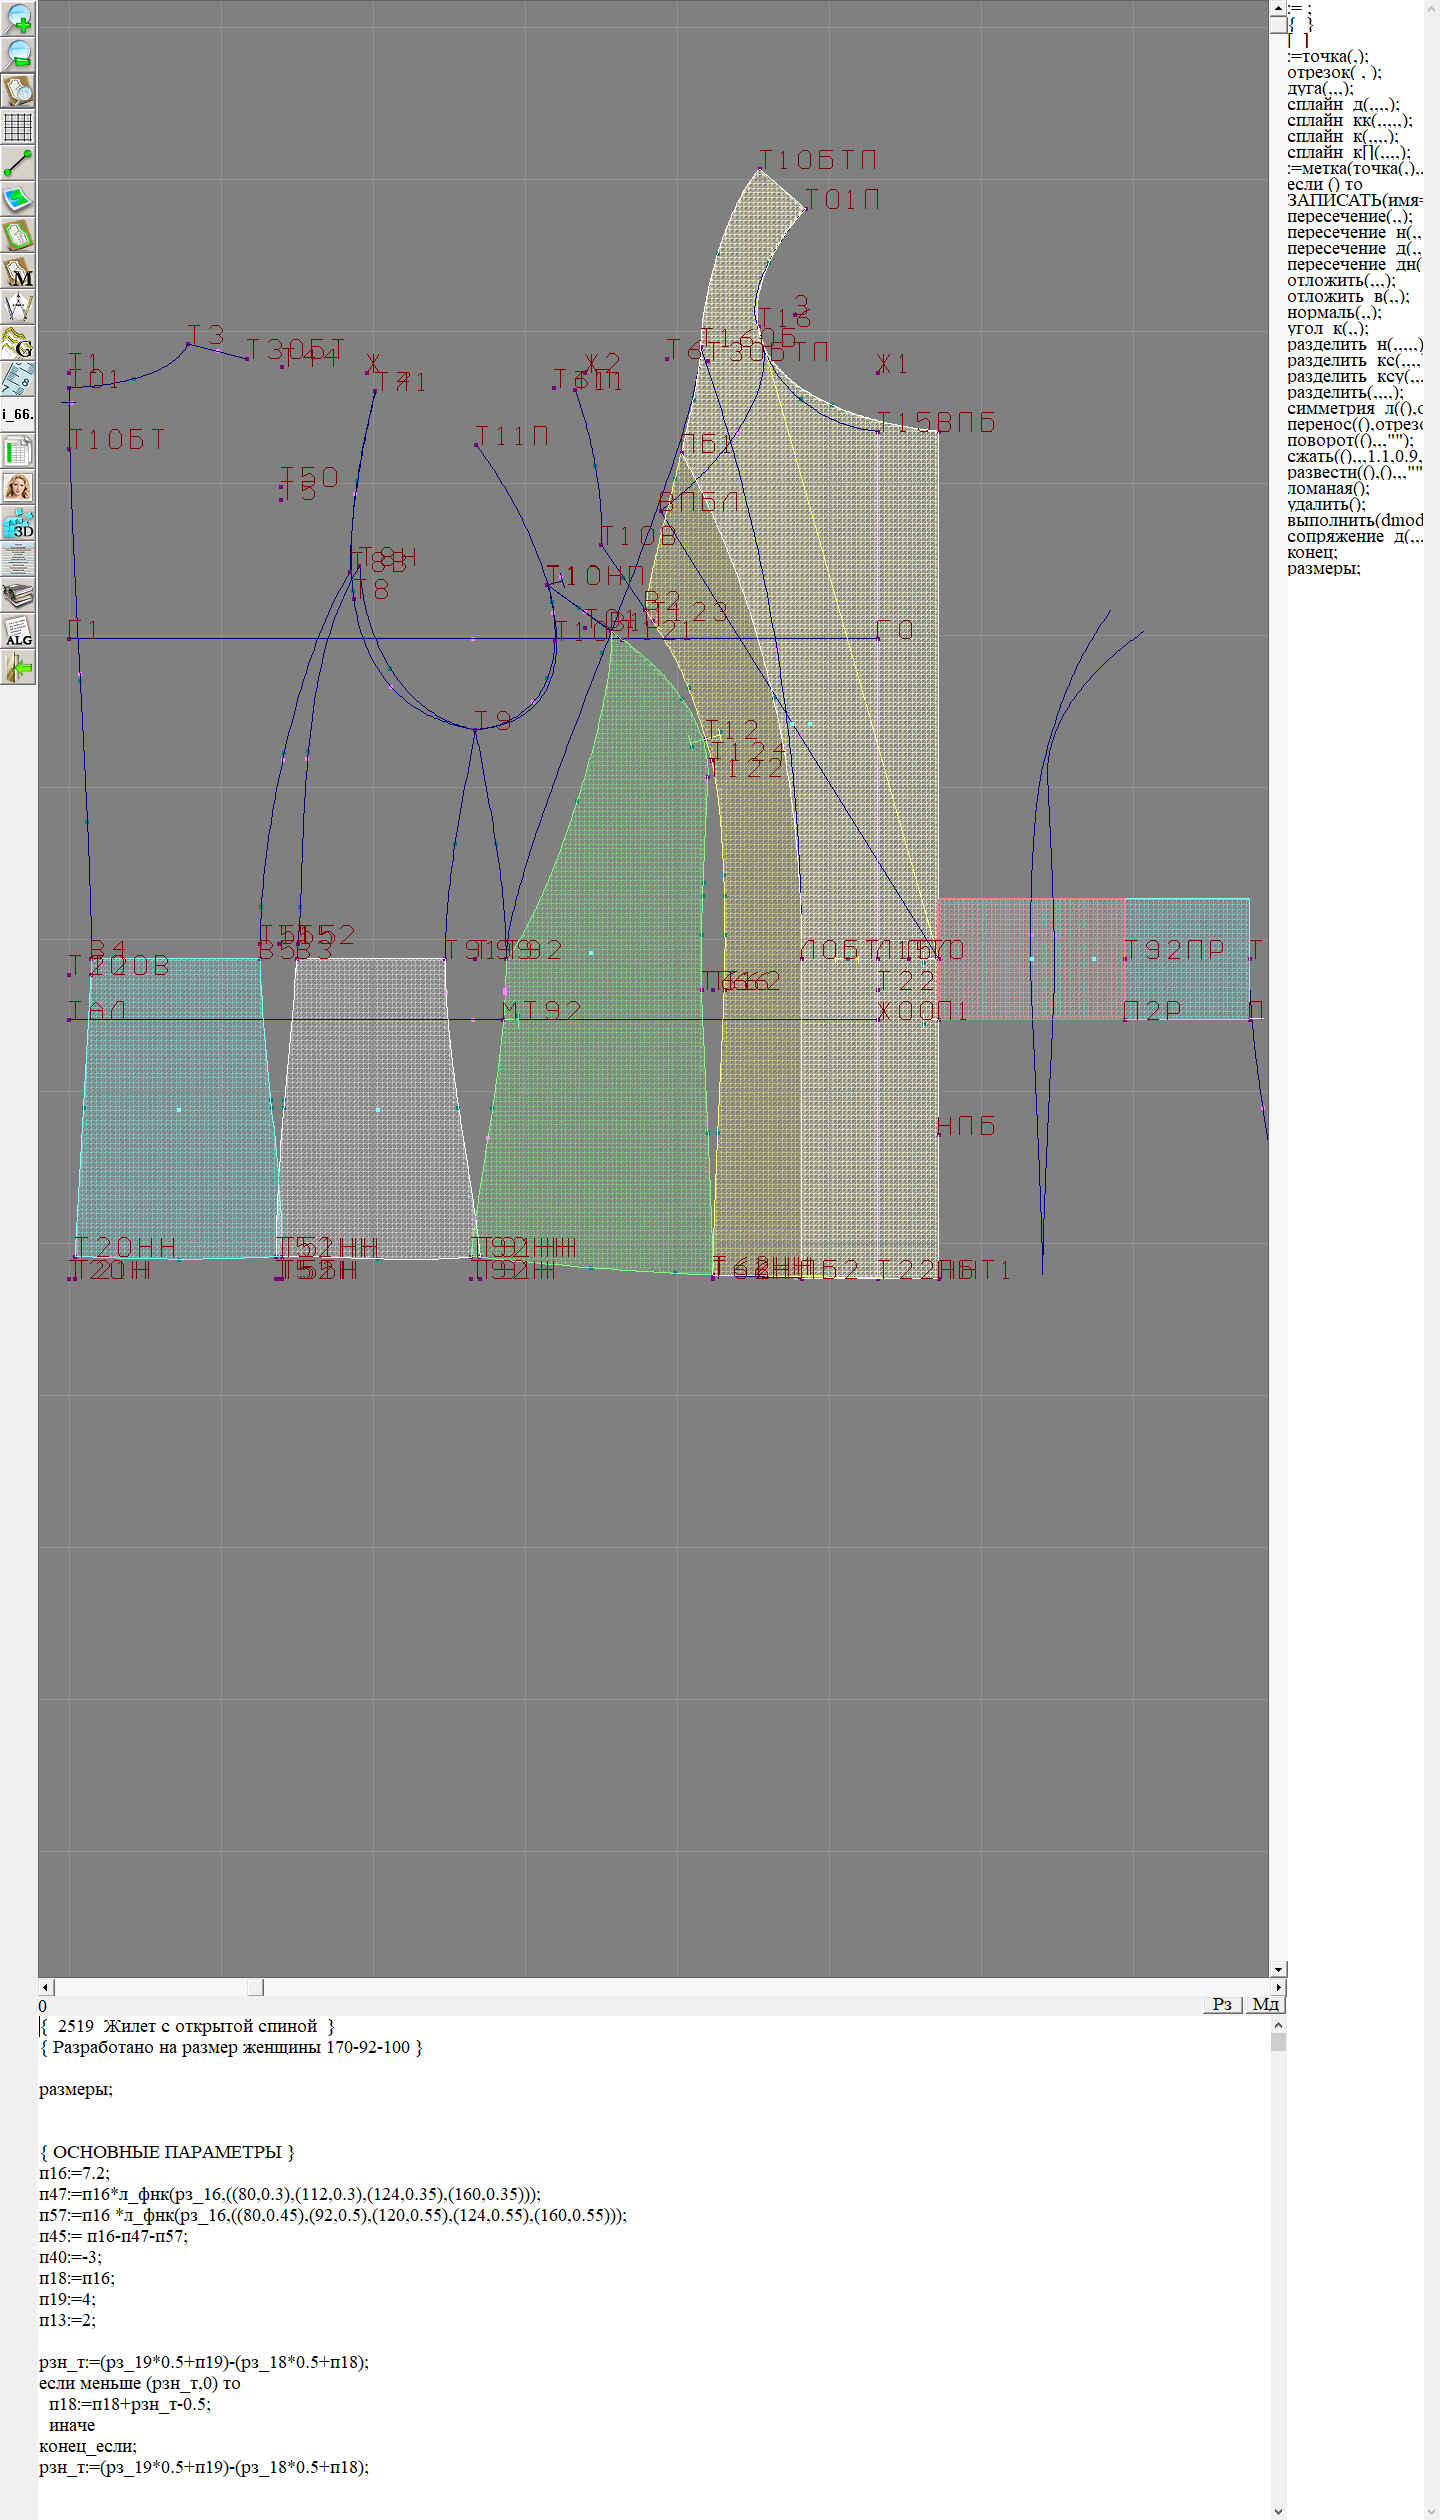Open the woman portrait icon

(x=18, y=487)
